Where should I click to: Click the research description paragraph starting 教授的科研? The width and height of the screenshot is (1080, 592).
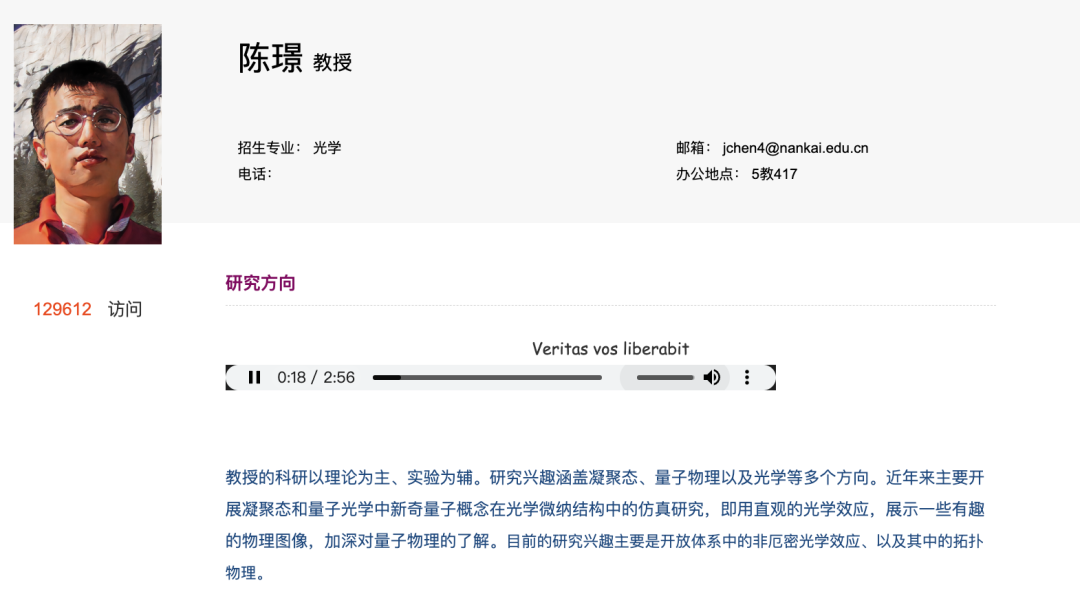(605, 525)
